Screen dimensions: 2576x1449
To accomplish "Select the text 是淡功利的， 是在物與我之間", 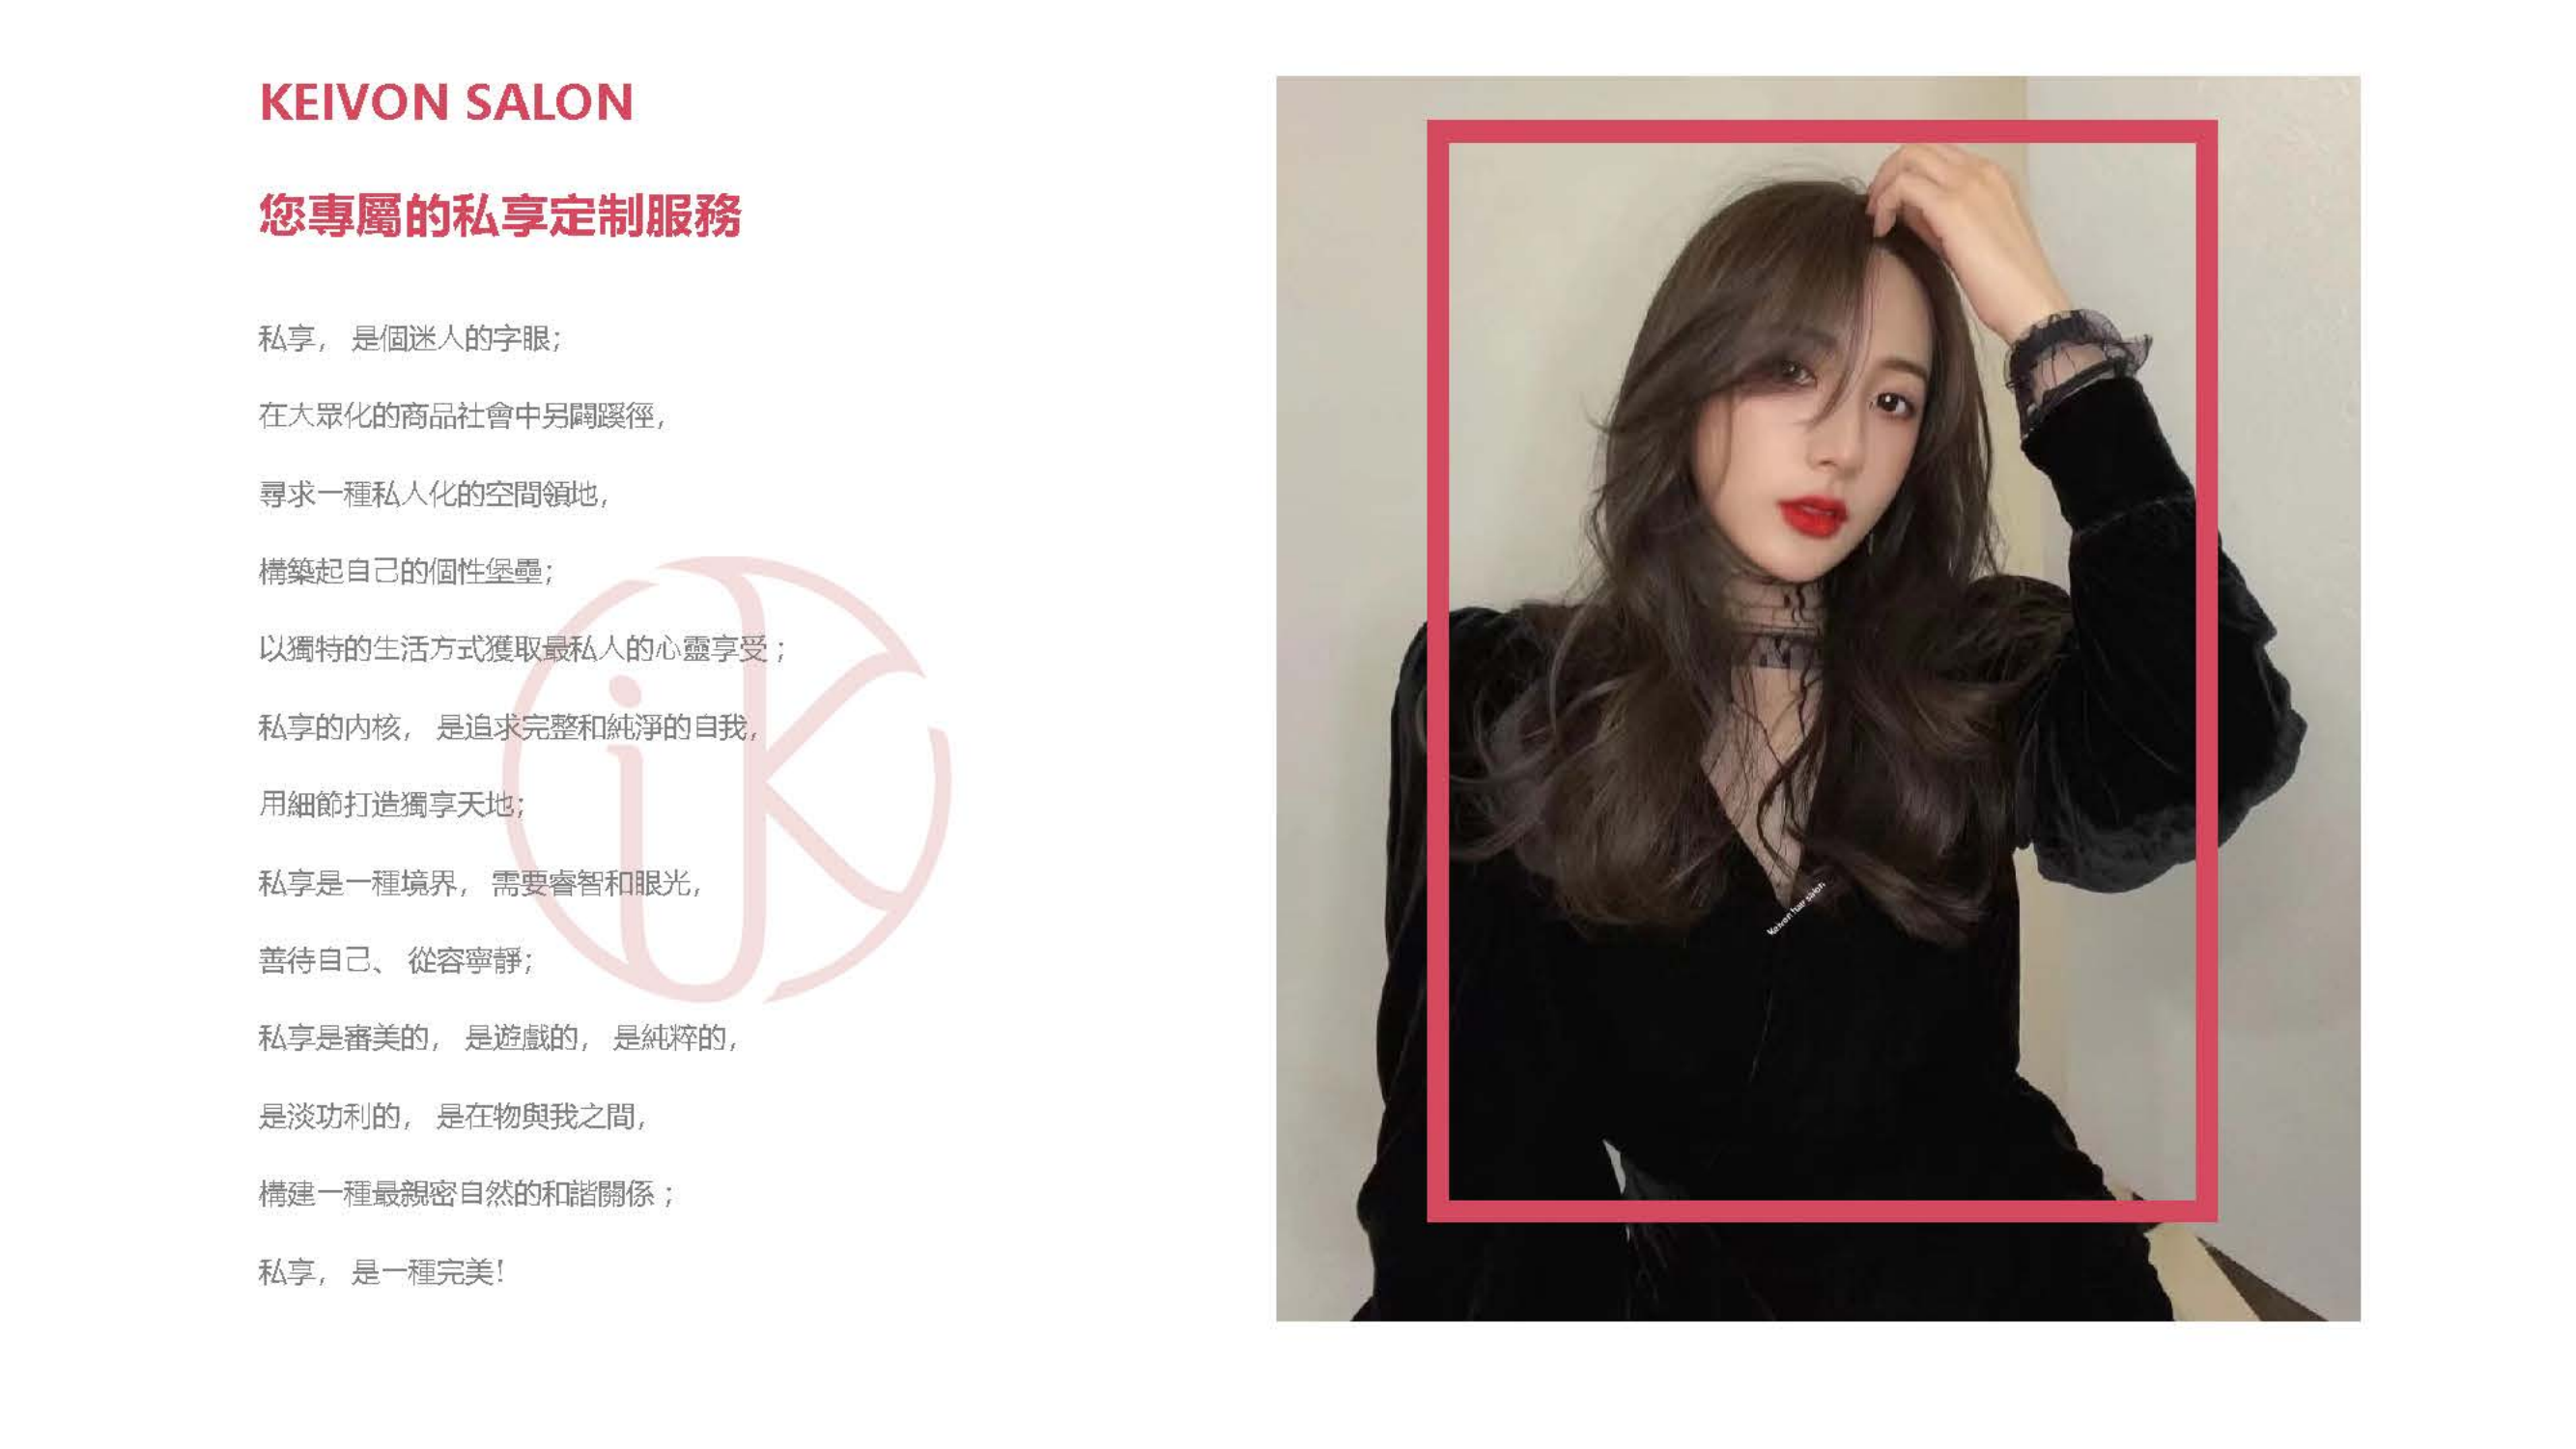I will [x=454, y=1116].
